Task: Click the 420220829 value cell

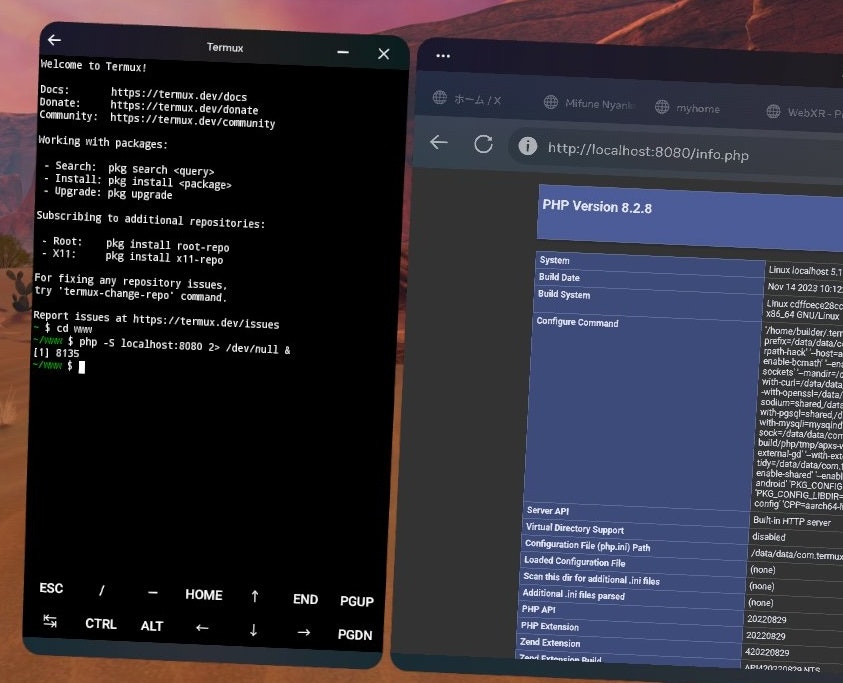Action: 767,652
